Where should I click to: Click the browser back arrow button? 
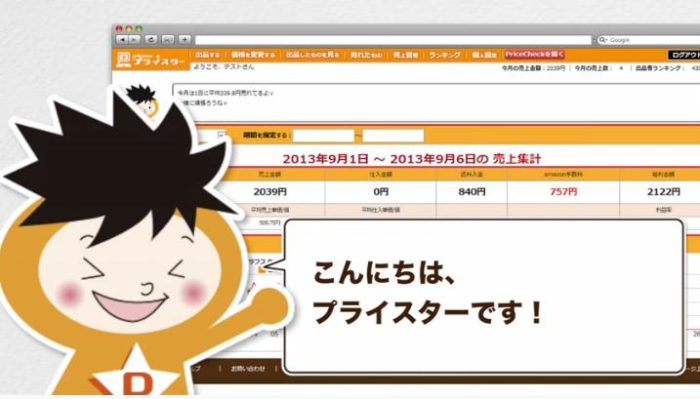[122, 40]
